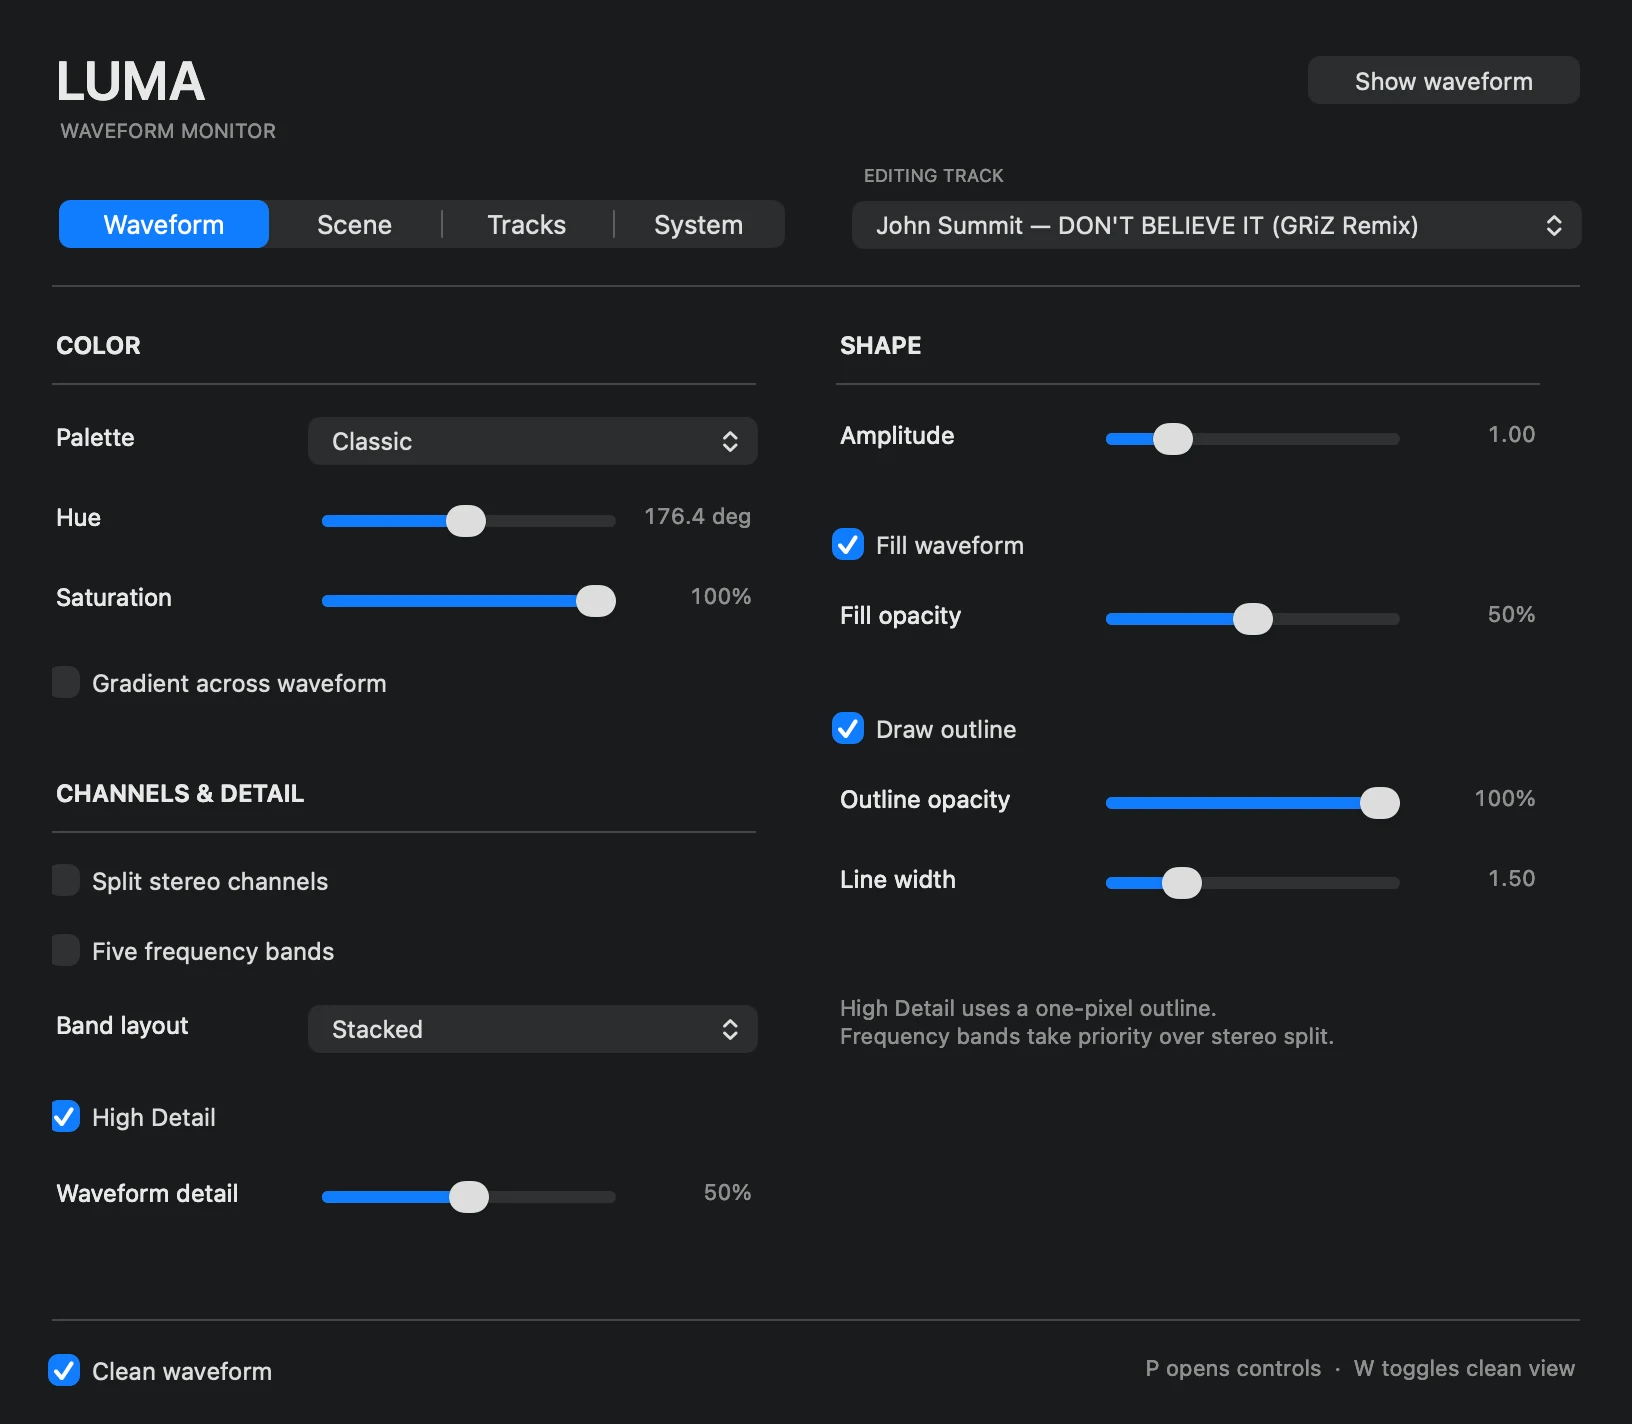1632x1424 pixels.
Task: Click the Hue slider handle
Action: pyautogui.click(x=465, y=521)
